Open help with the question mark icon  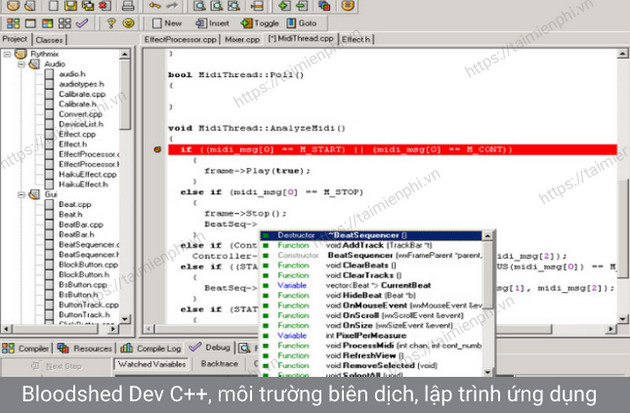click(x=111, y=23)
